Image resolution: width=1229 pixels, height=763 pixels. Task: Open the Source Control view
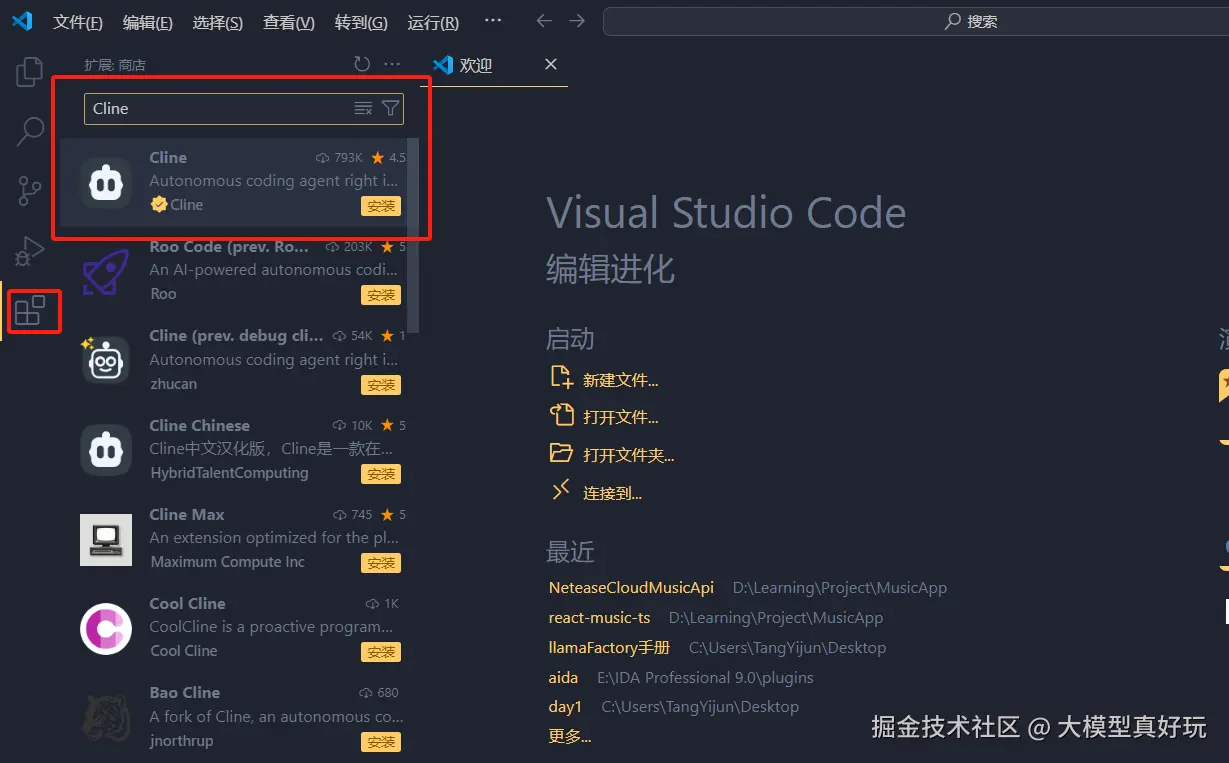click(x=30, y=191)
